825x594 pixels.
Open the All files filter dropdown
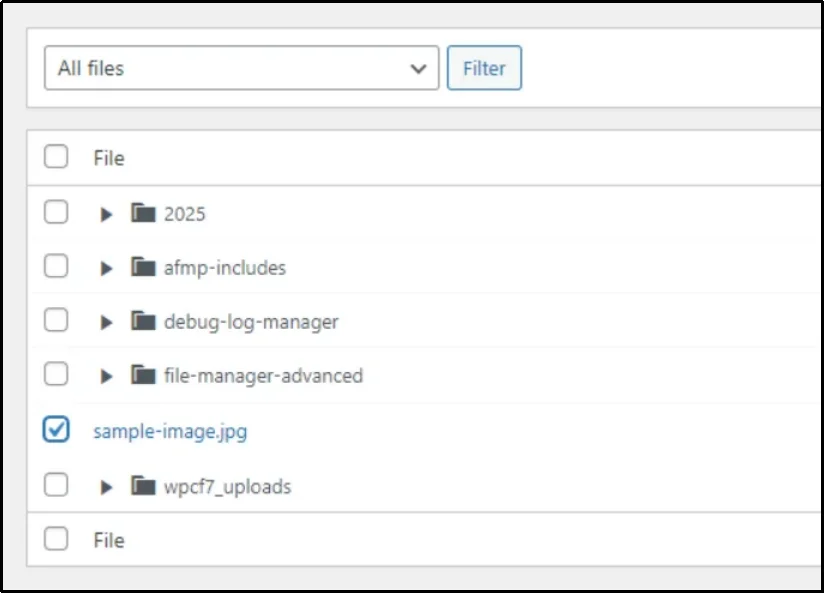[240, 68]
